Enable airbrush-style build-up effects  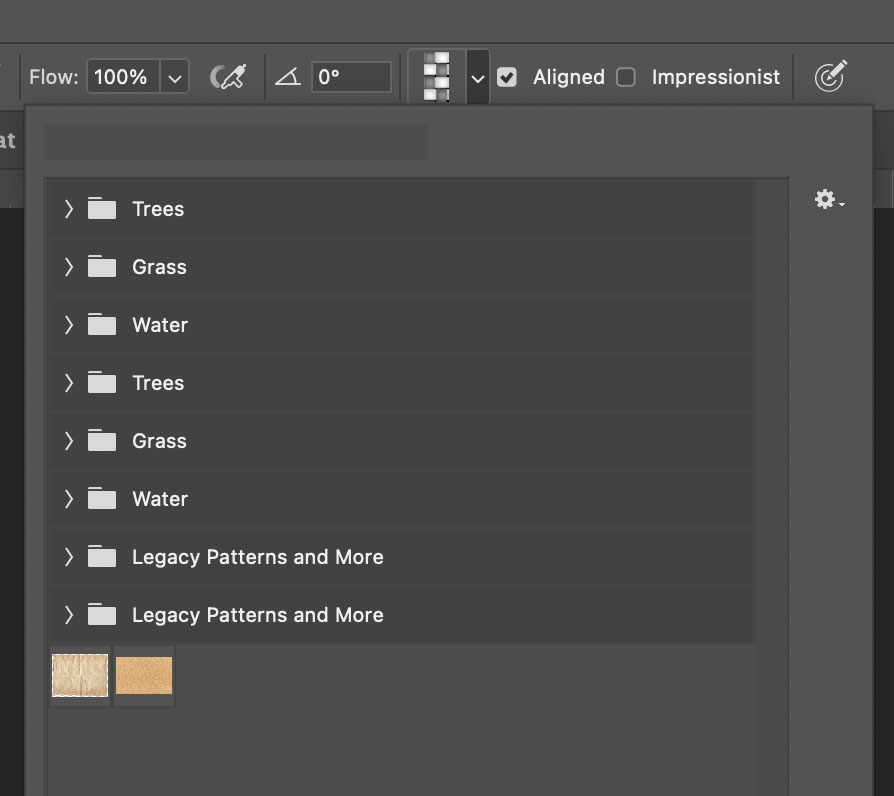tap(229, 76)
